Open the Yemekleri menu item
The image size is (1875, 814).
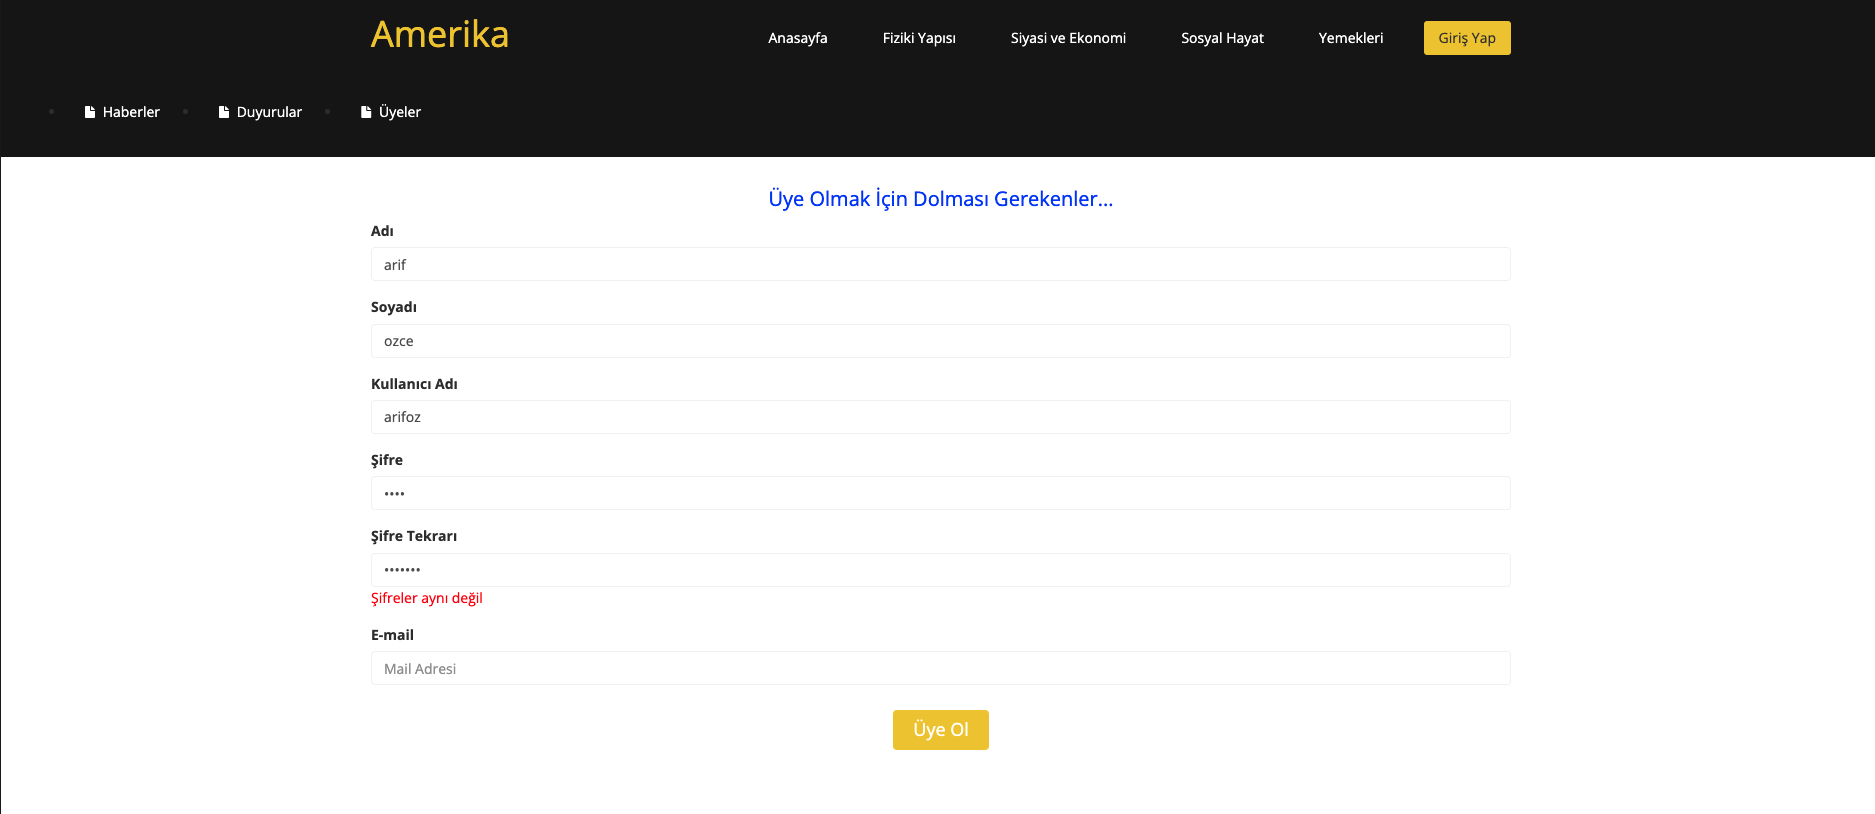pos(1351,38)
